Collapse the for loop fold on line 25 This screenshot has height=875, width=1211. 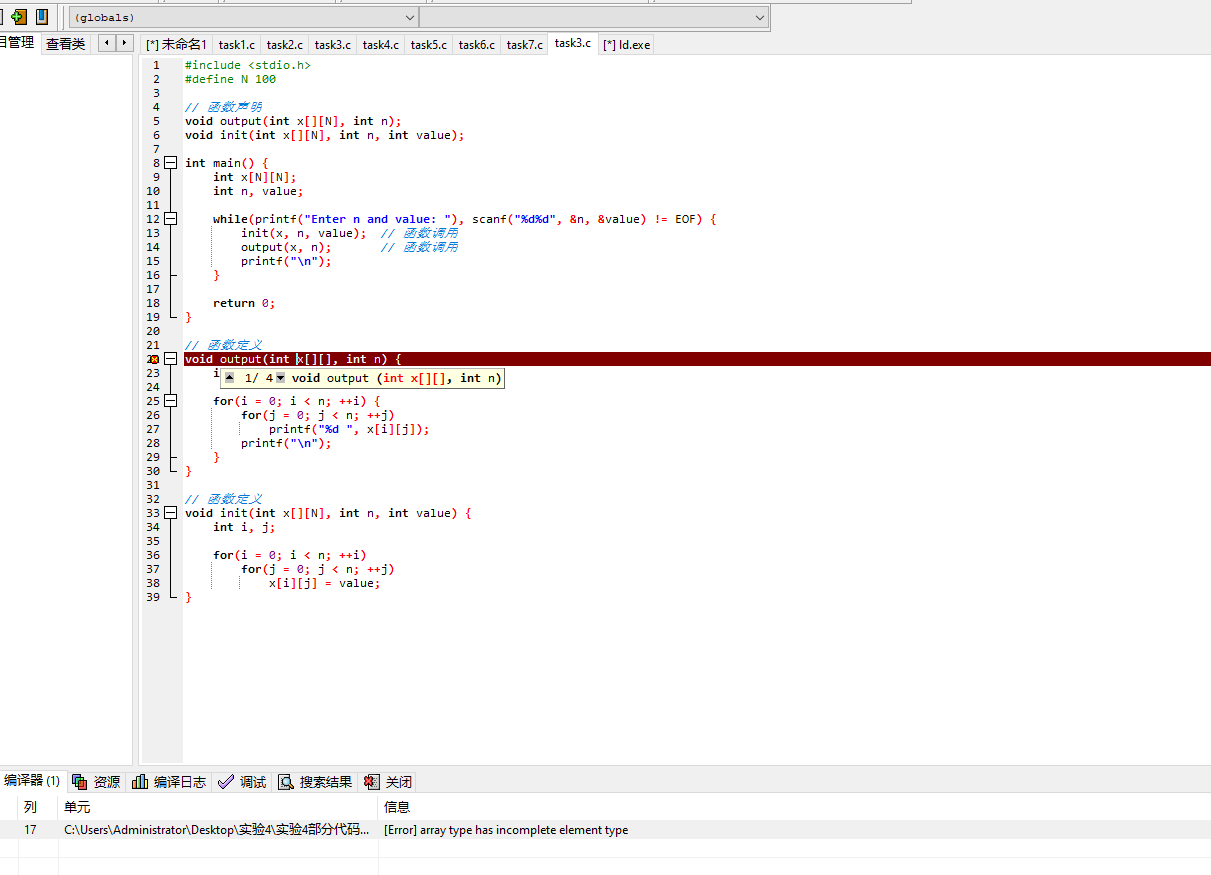coord(171,401)
